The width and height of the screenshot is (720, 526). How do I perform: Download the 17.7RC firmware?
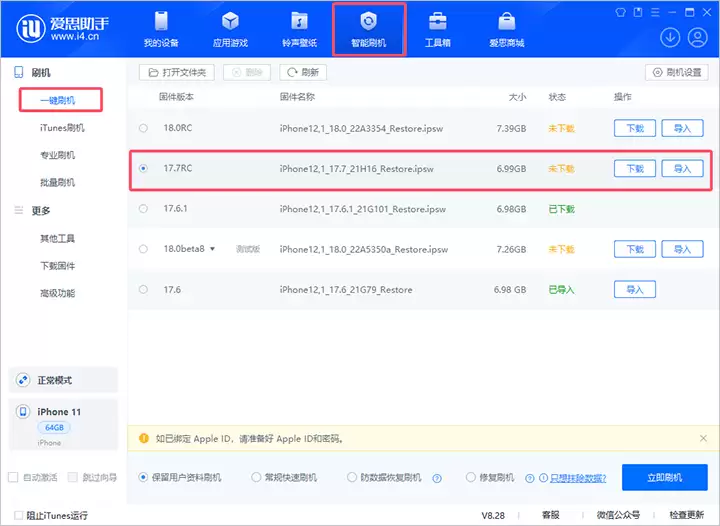coord(635,168)
